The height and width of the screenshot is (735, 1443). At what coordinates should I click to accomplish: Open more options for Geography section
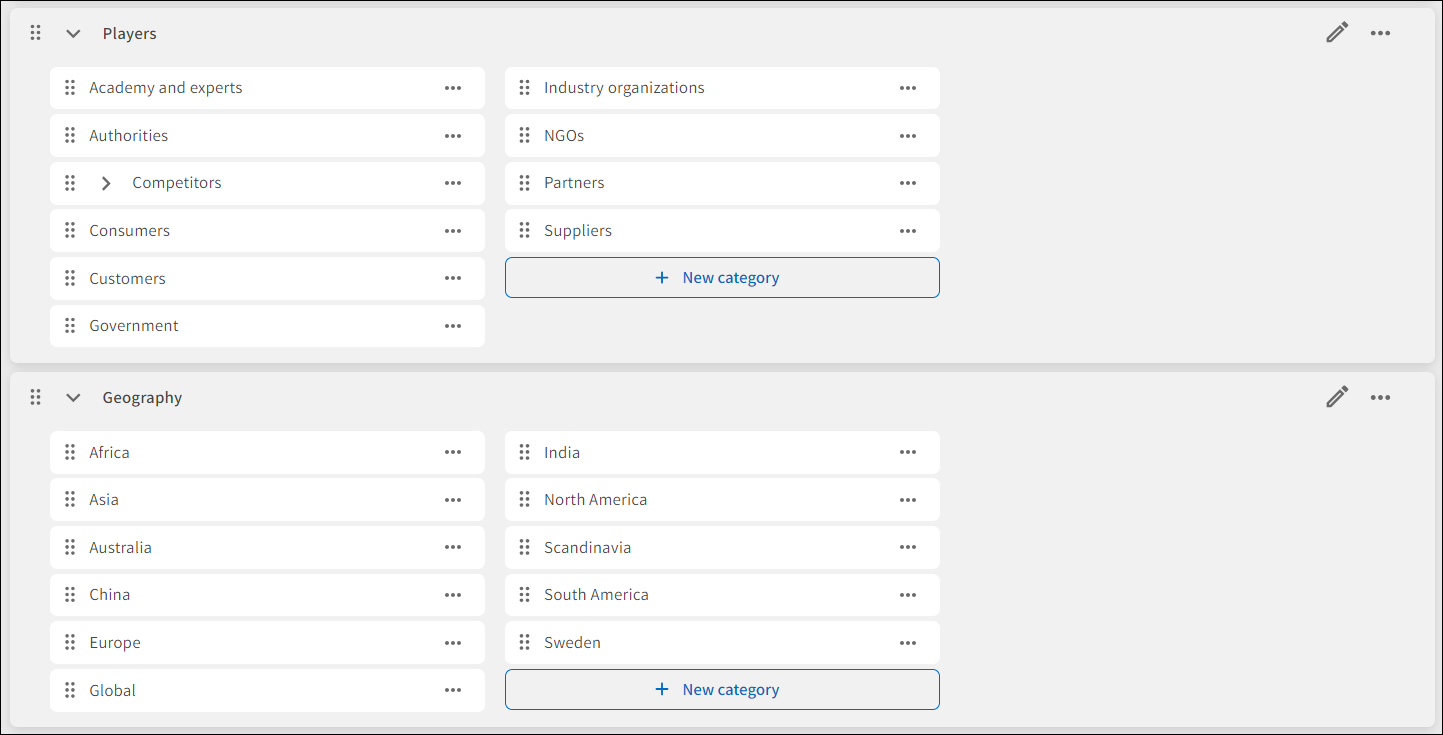1380,397
